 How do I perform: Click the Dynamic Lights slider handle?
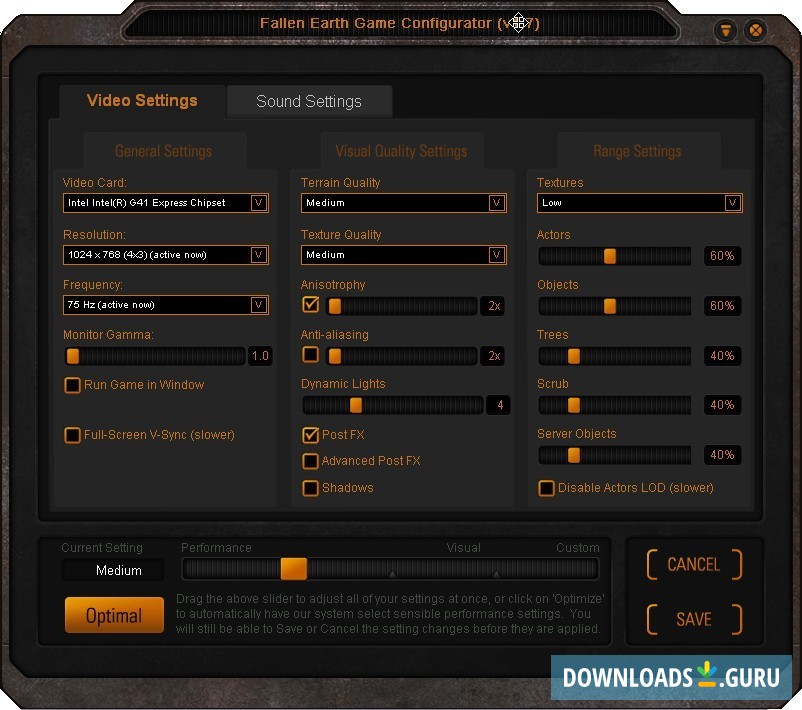[356, 405]
